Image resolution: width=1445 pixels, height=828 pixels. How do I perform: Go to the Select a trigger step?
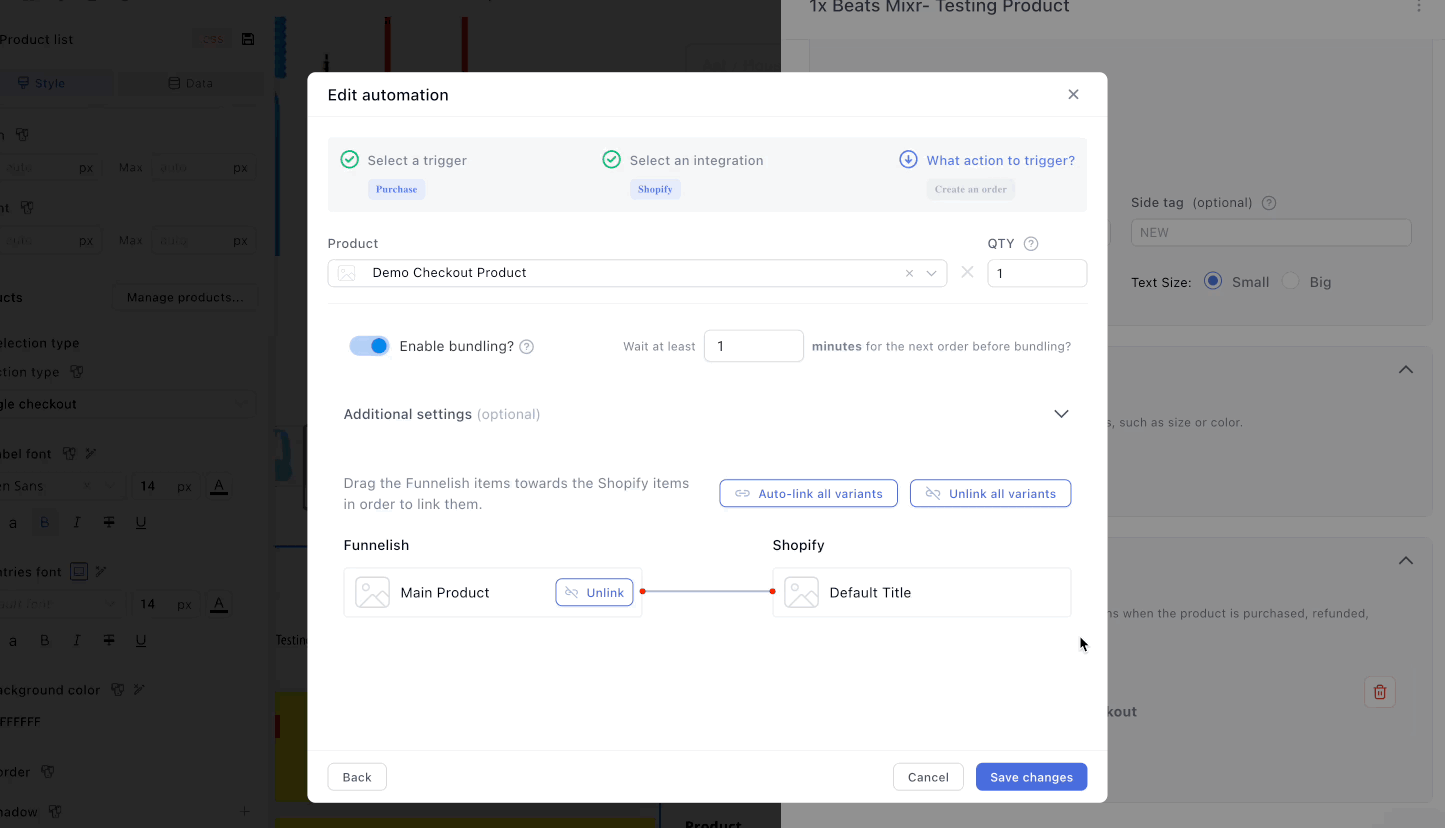point(416,160)
